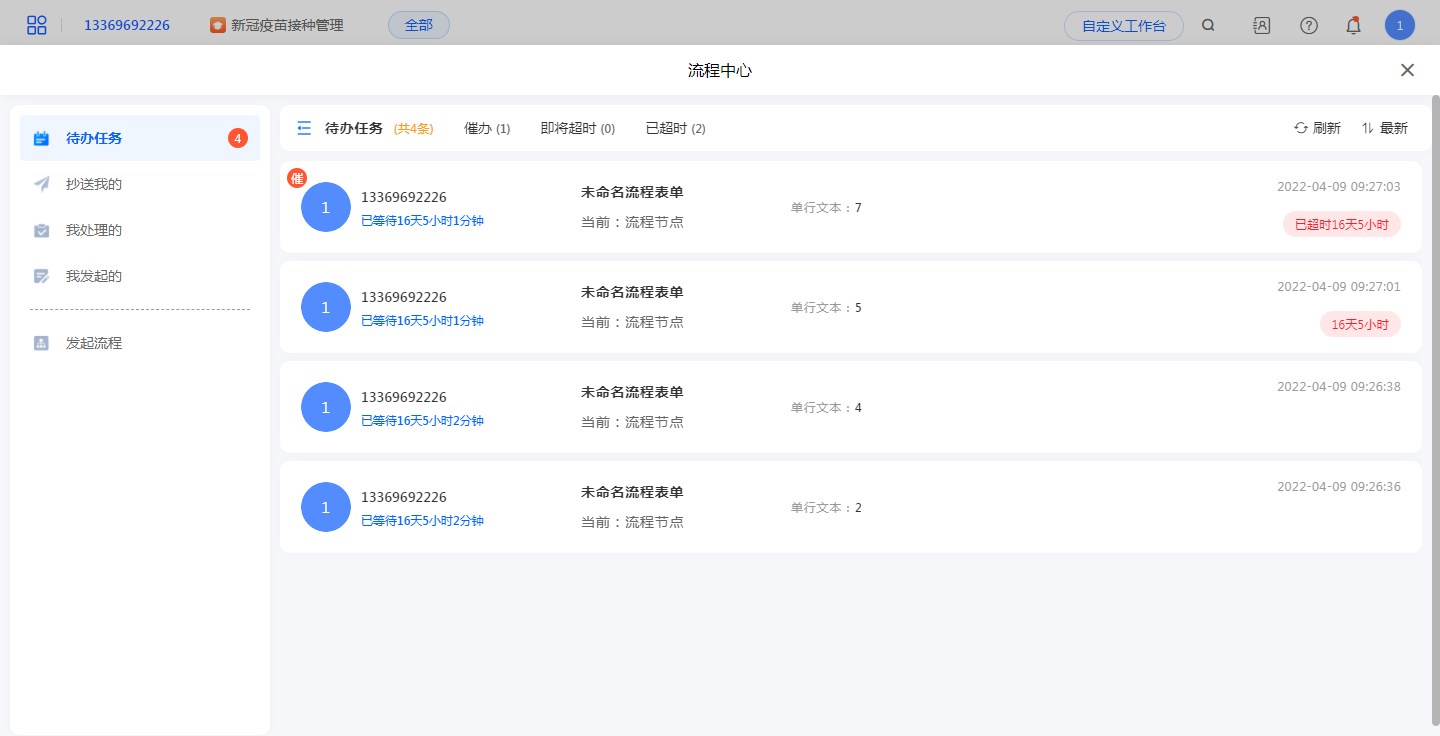
Task: Switch to the 已超时 tab
Action: click(675, 128)
